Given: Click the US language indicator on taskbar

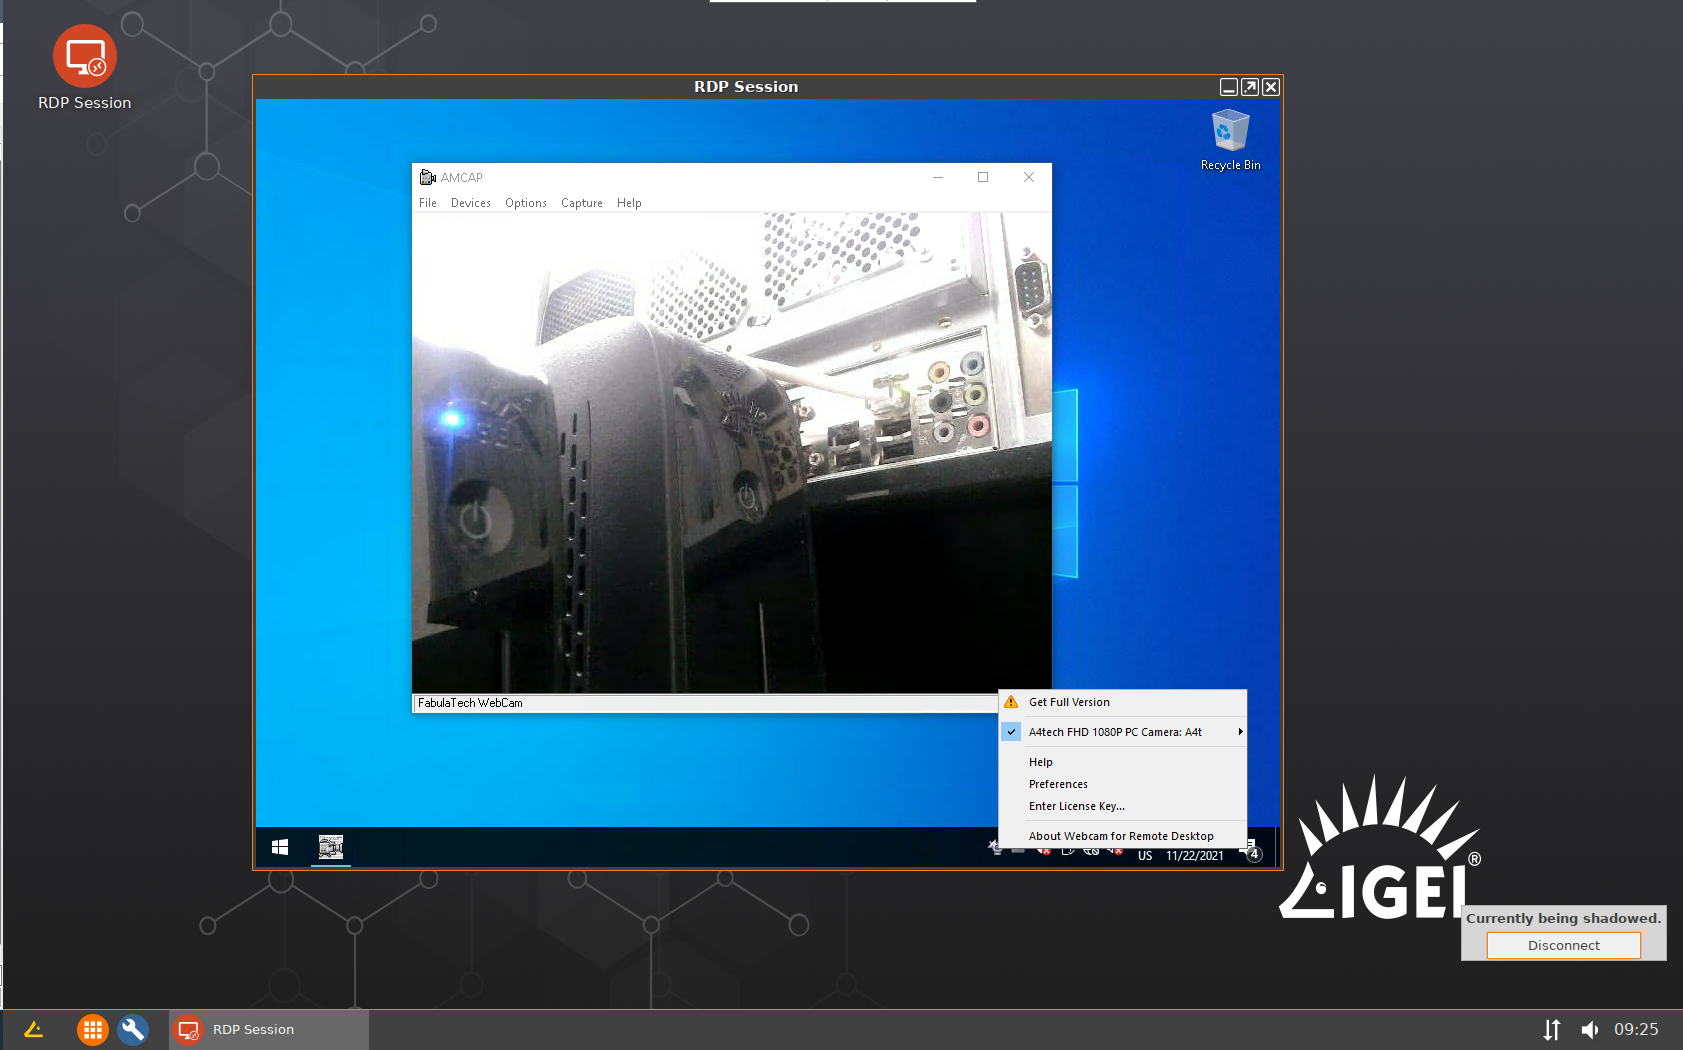Looking at the screenshot, I should (x=1145, y=856).
